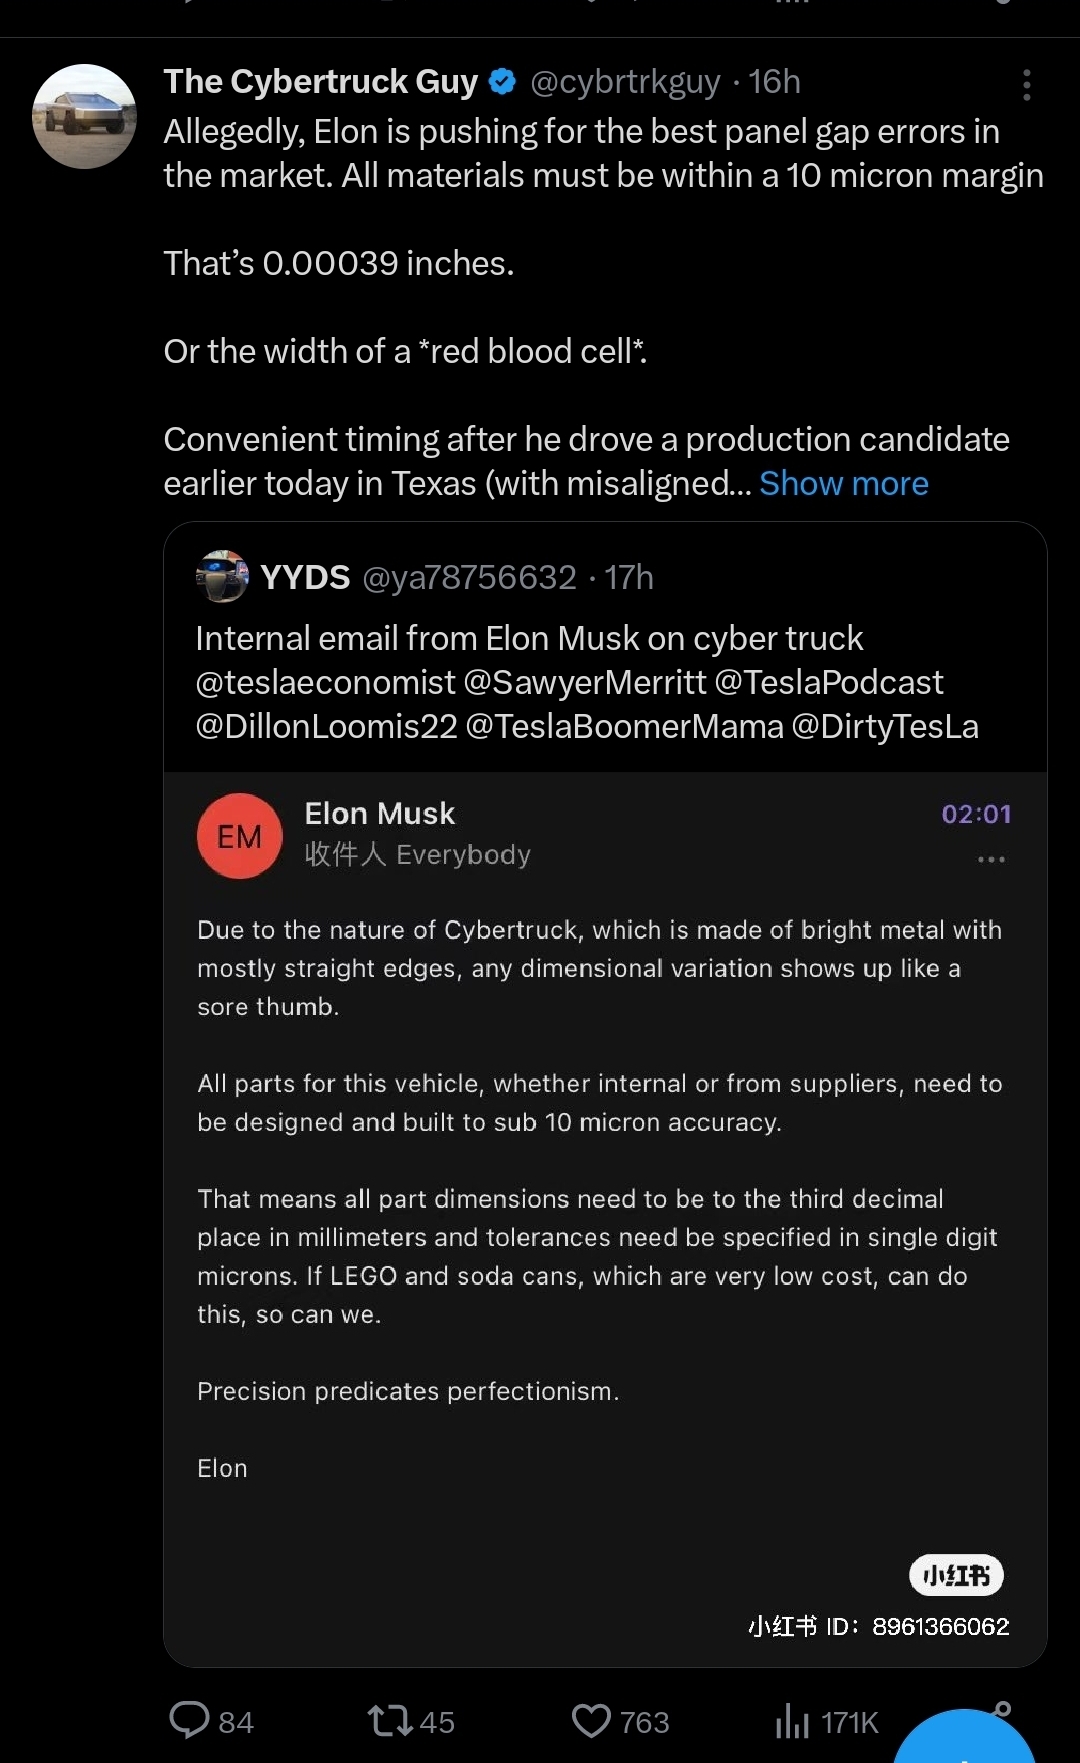Like the tweet with the heart icon

pyautogui.click(x=591, y=1721)
